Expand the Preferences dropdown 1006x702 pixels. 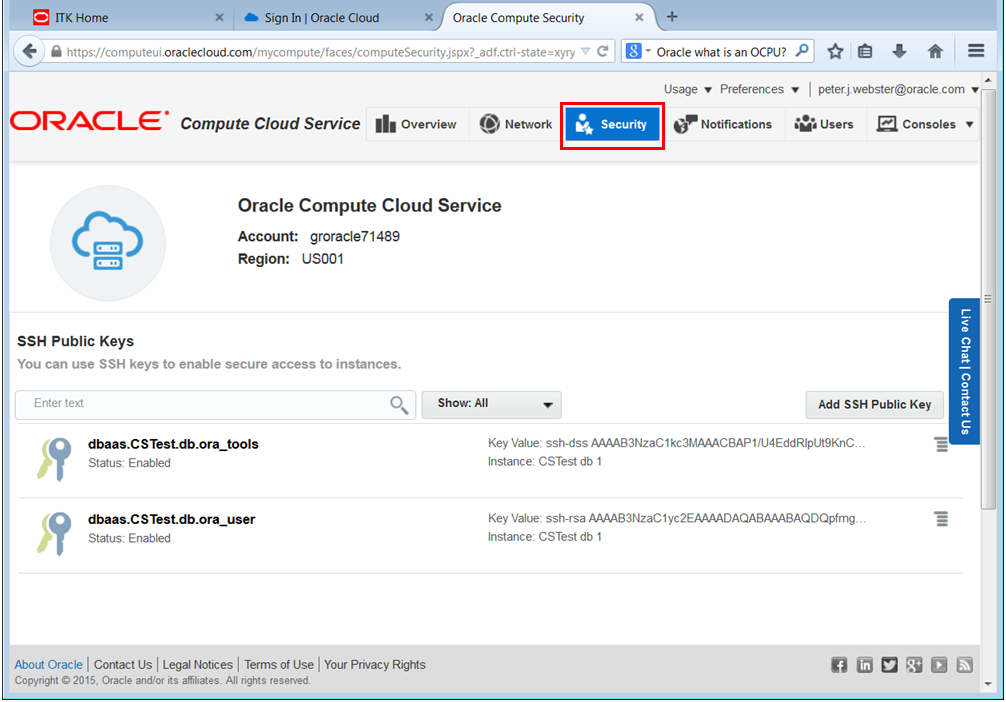[x=759, y=89]
